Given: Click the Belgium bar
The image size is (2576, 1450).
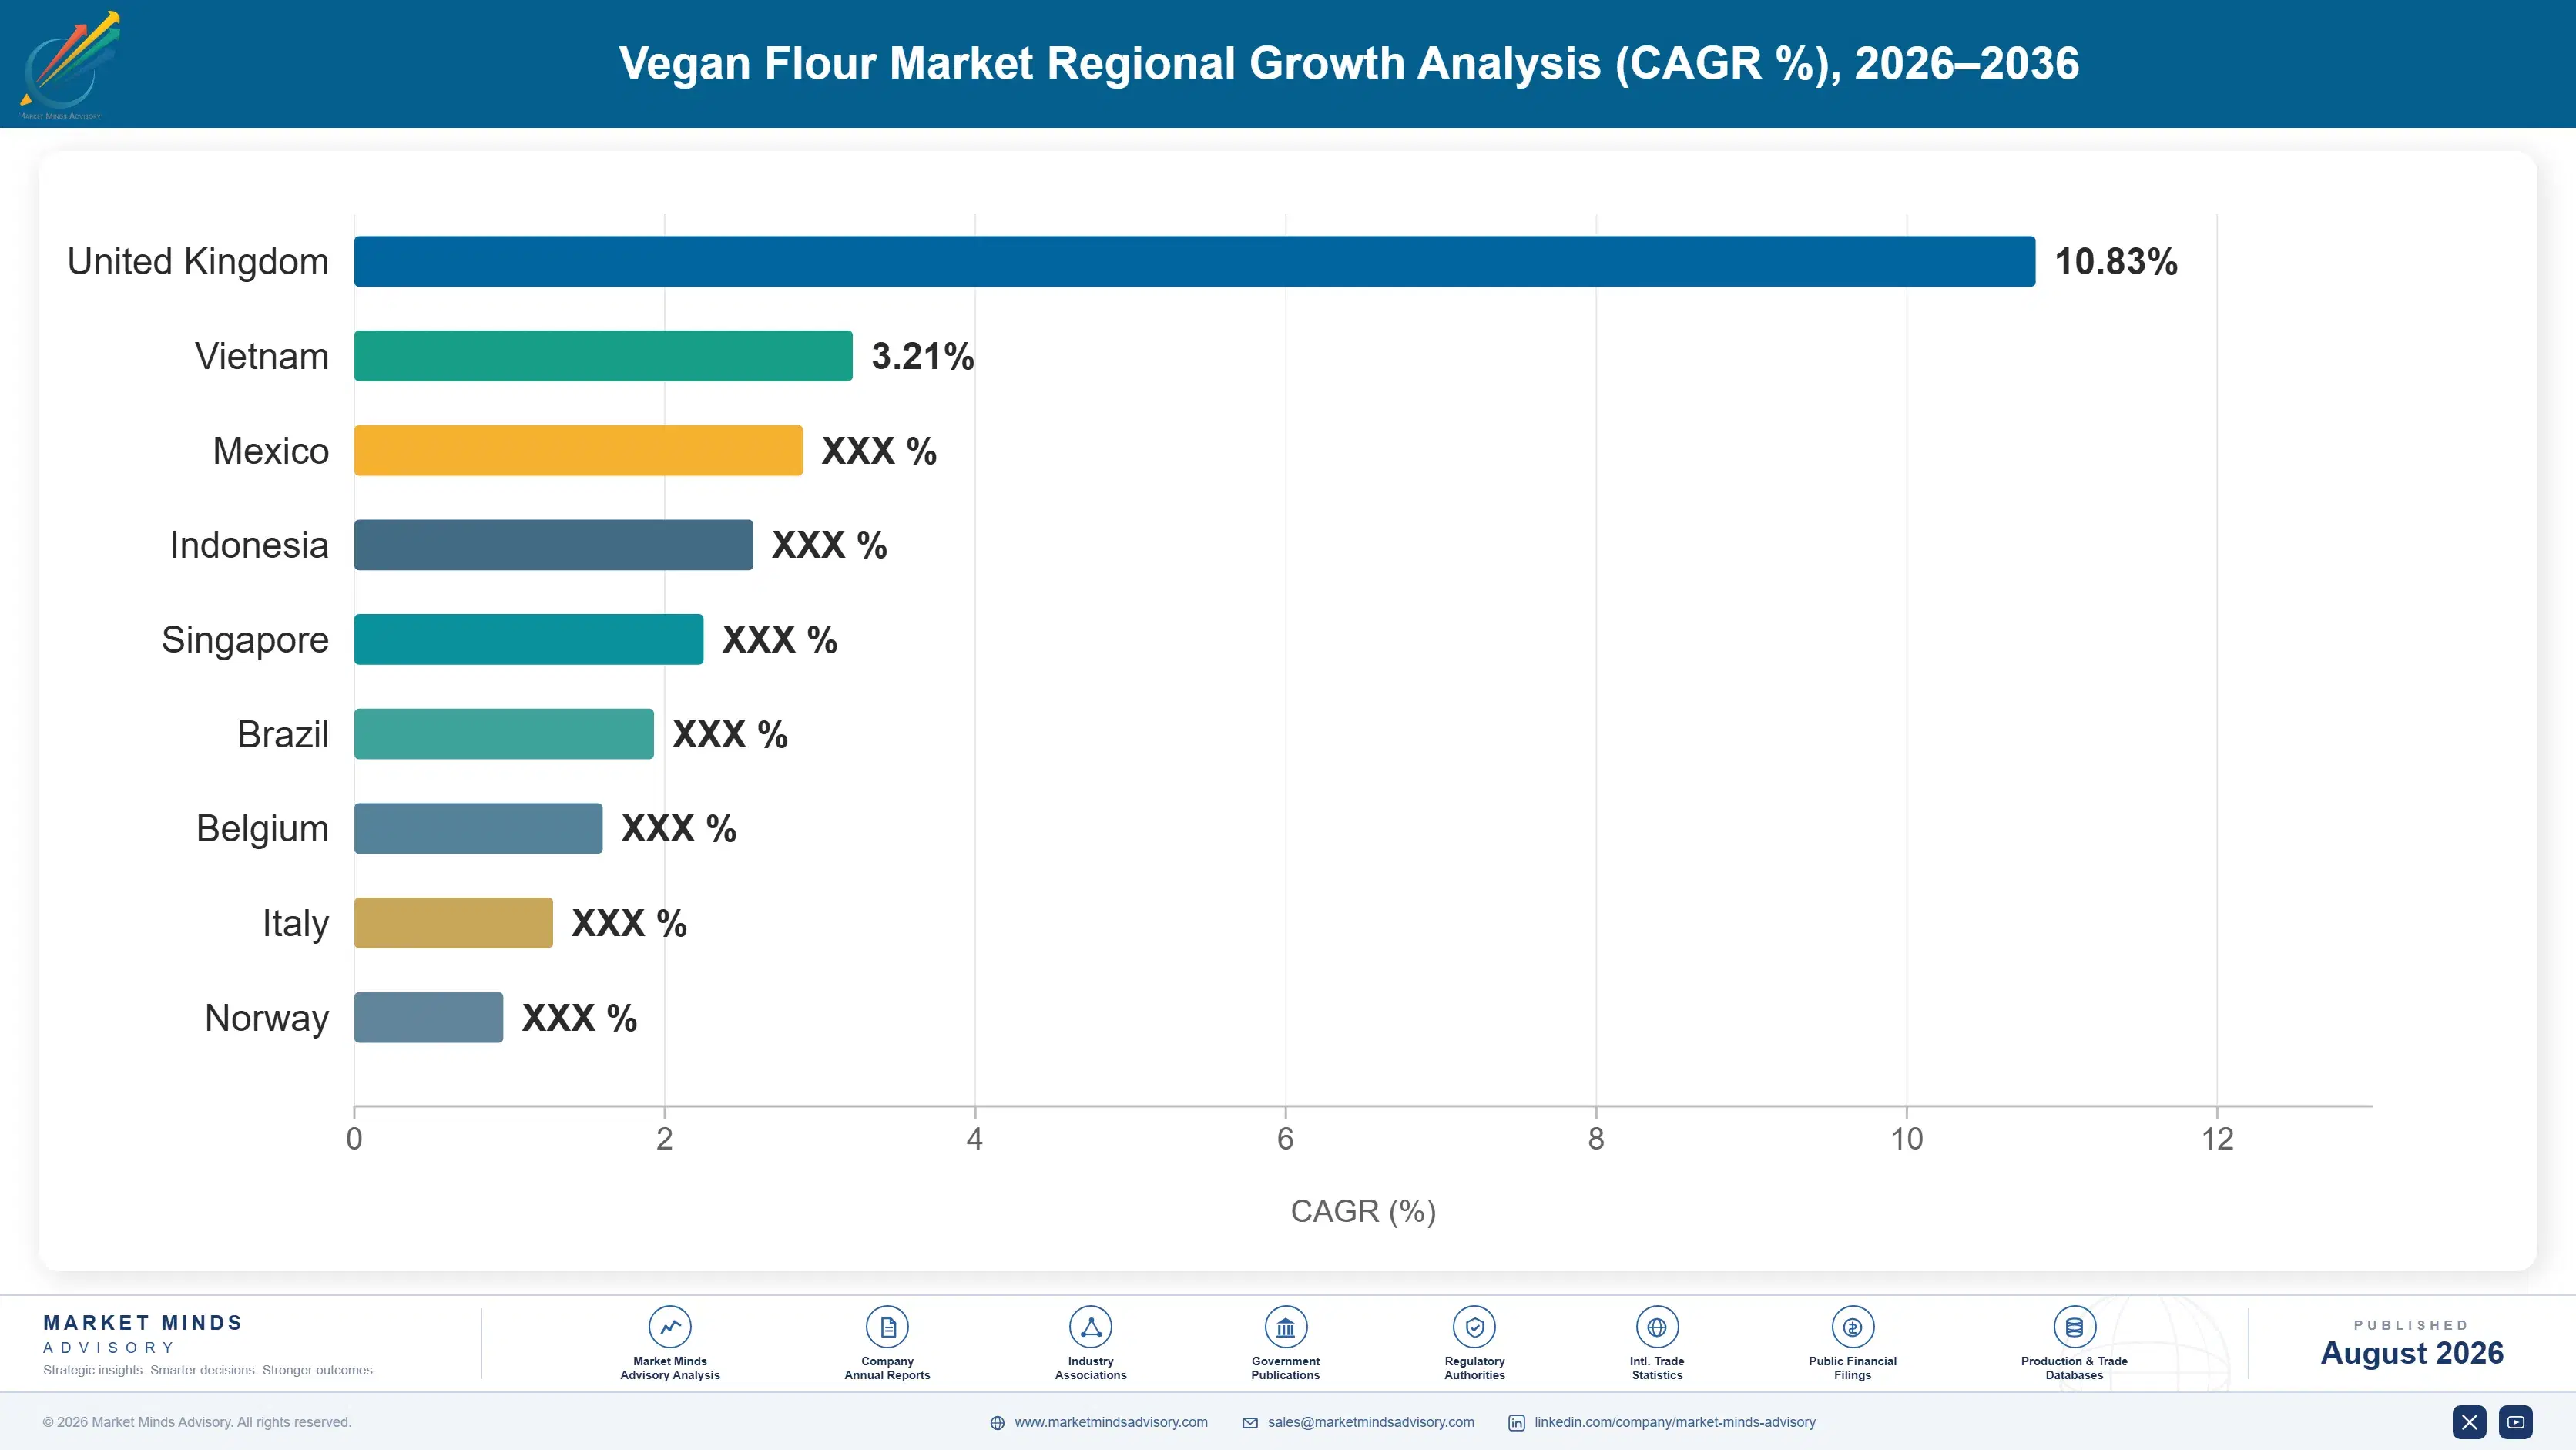Looking at the screenshot, I should (x=478, y=828).
